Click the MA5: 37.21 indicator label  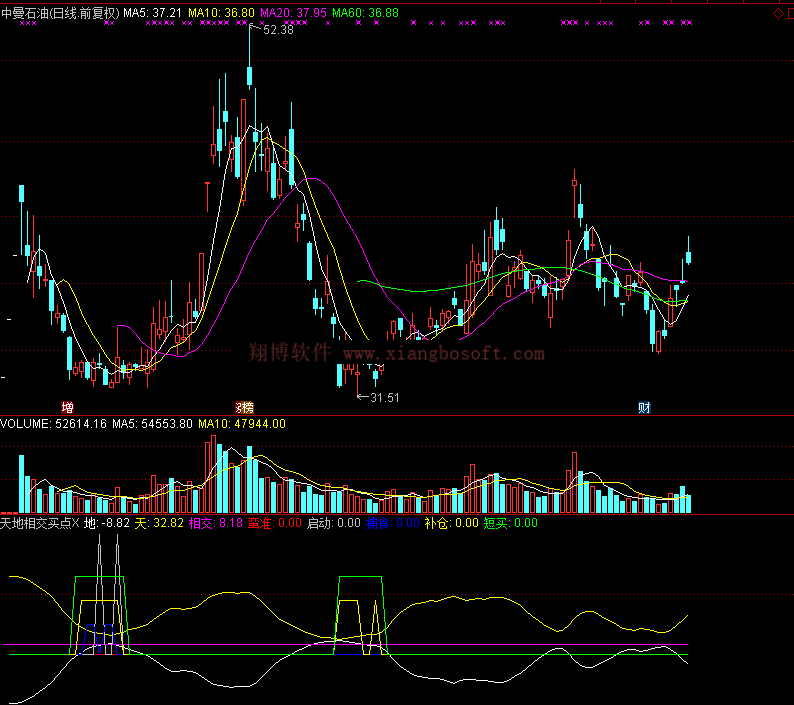[x=153, y=13]
